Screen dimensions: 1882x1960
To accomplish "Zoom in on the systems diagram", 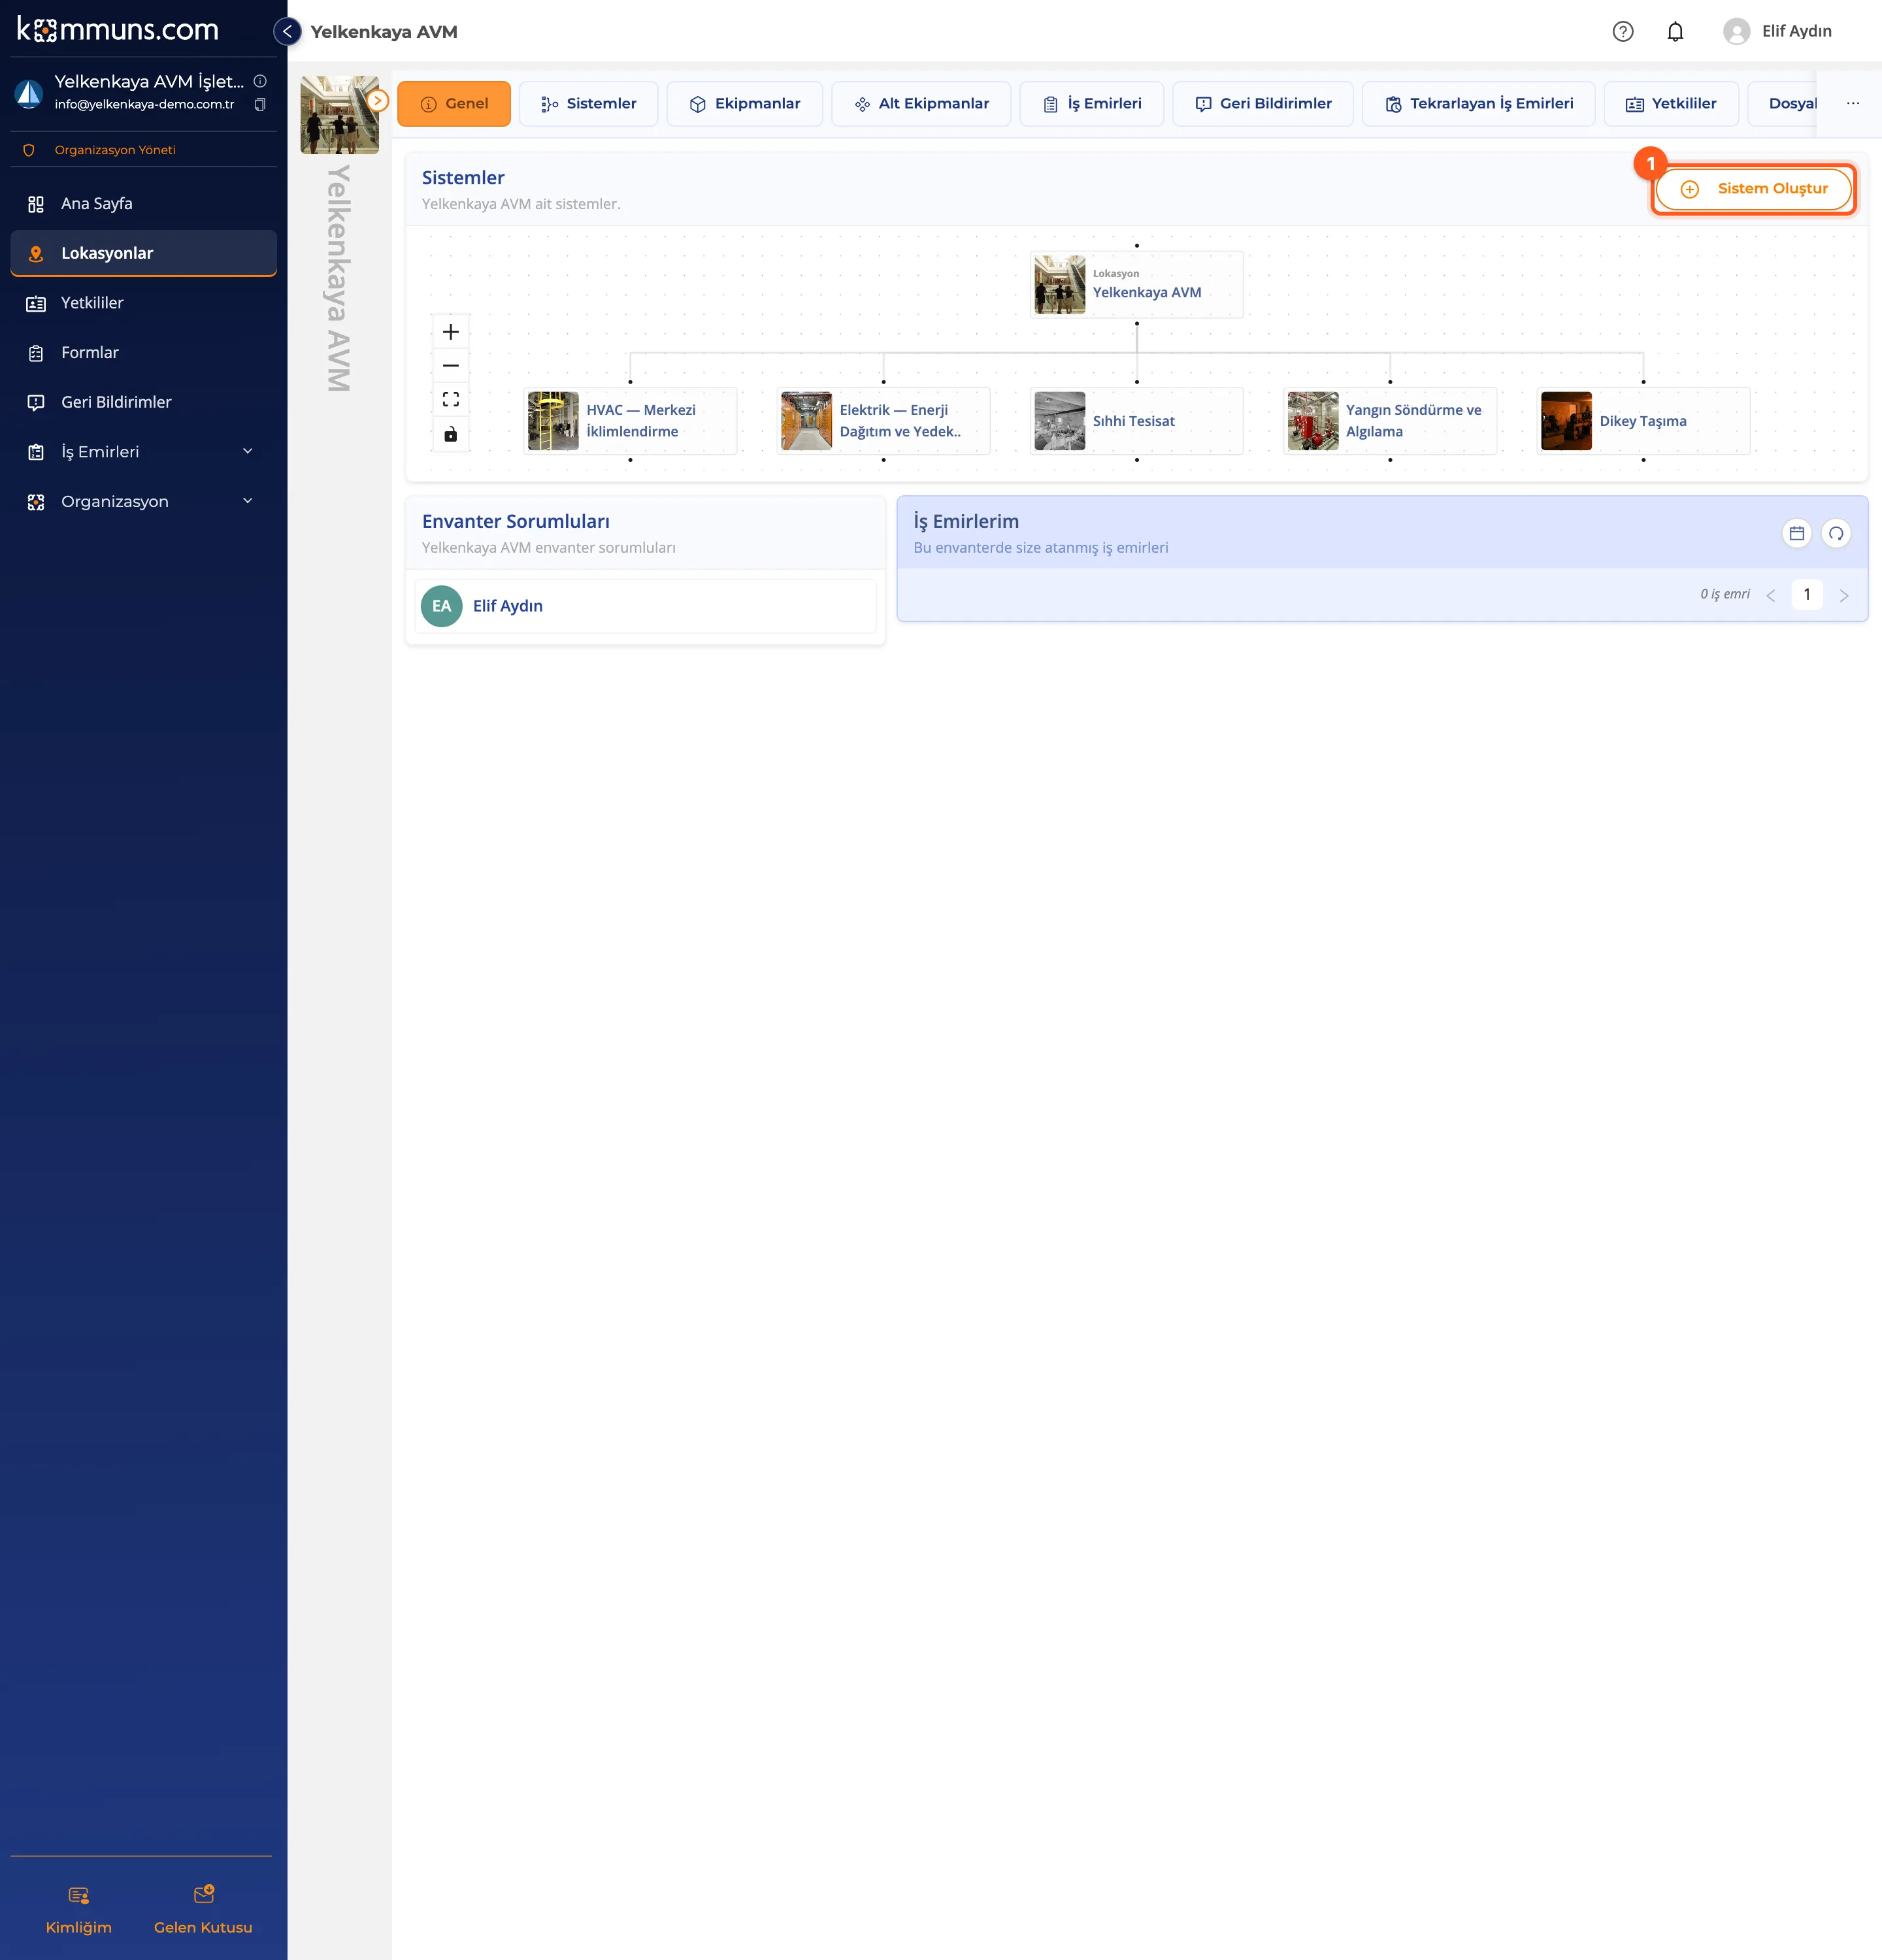I will click(451, 332).
